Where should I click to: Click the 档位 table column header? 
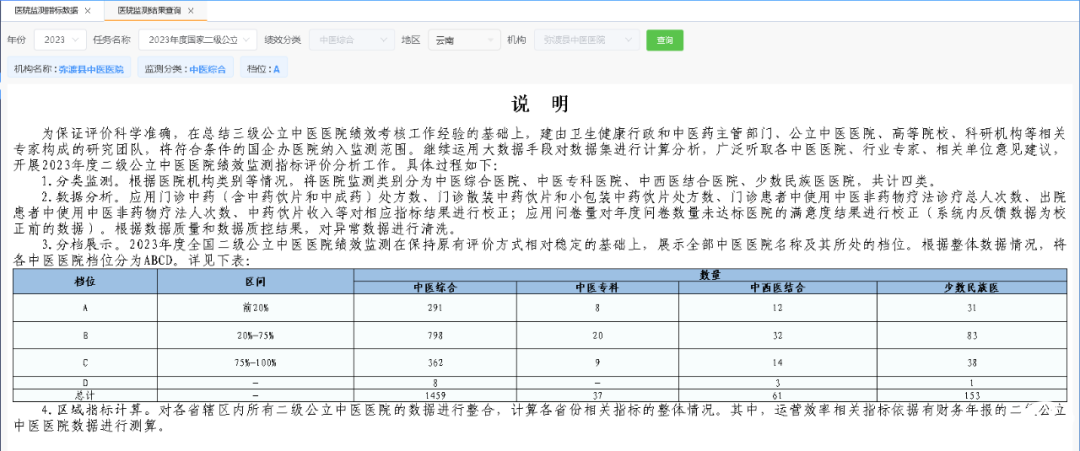[x=85, y=282]
